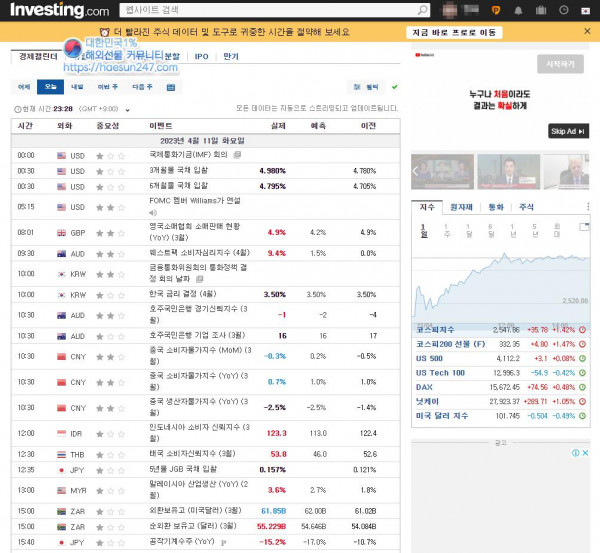Image resolution: width=600 pixels, height=553 pixels.
Task: Open the calendar date picker icon
Action: coord(171,87)
